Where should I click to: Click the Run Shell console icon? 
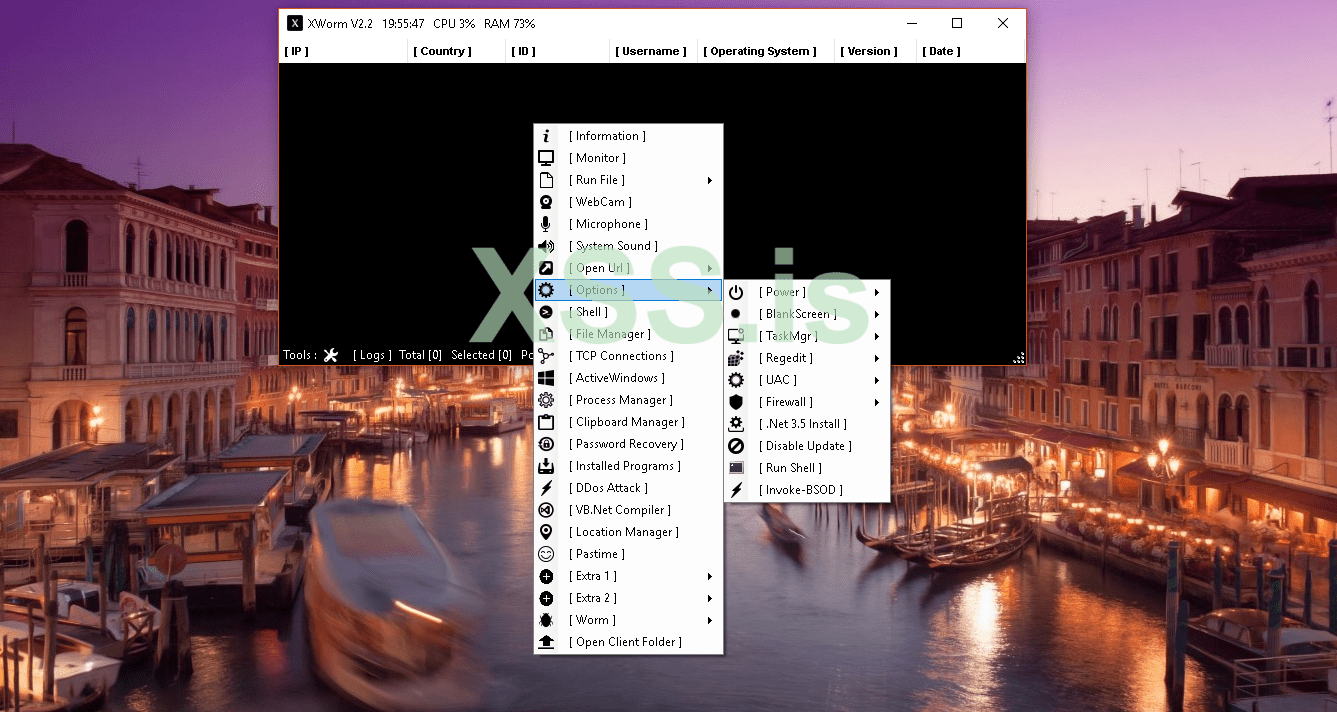736,468
